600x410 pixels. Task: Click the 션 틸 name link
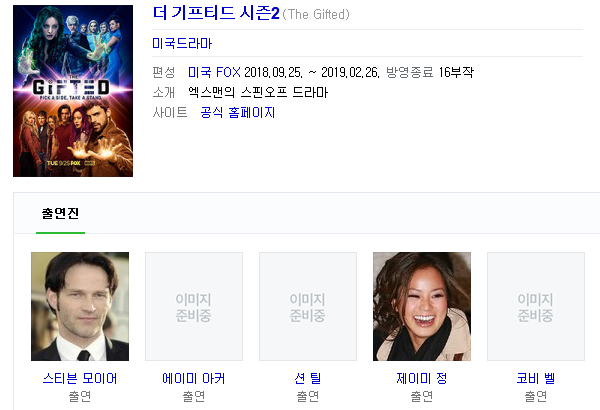[x=308, y=378]
